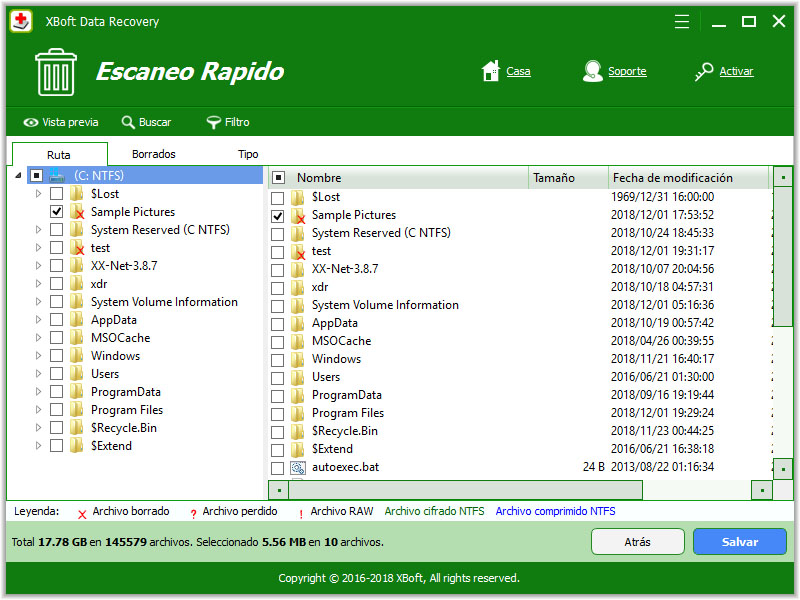800x600 pixels.
Task: Click the deleted test folder icon in tree
Action: [x=77, y=248]
